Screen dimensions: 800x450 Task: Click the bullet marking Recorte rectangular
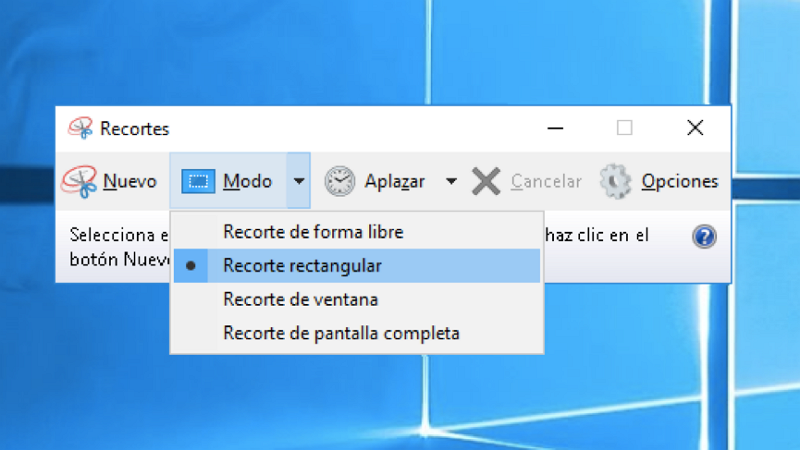191,266
